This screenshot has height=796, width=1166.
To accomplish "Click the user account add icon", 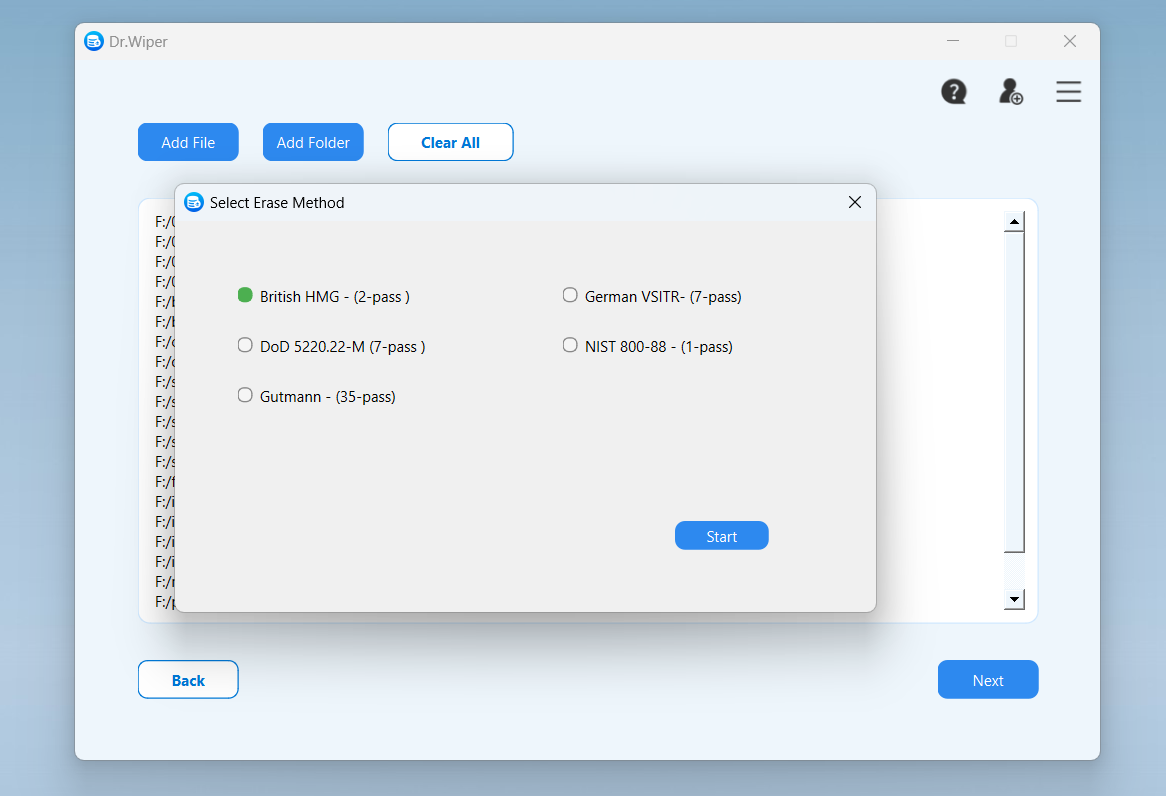I will [1010, 92].
